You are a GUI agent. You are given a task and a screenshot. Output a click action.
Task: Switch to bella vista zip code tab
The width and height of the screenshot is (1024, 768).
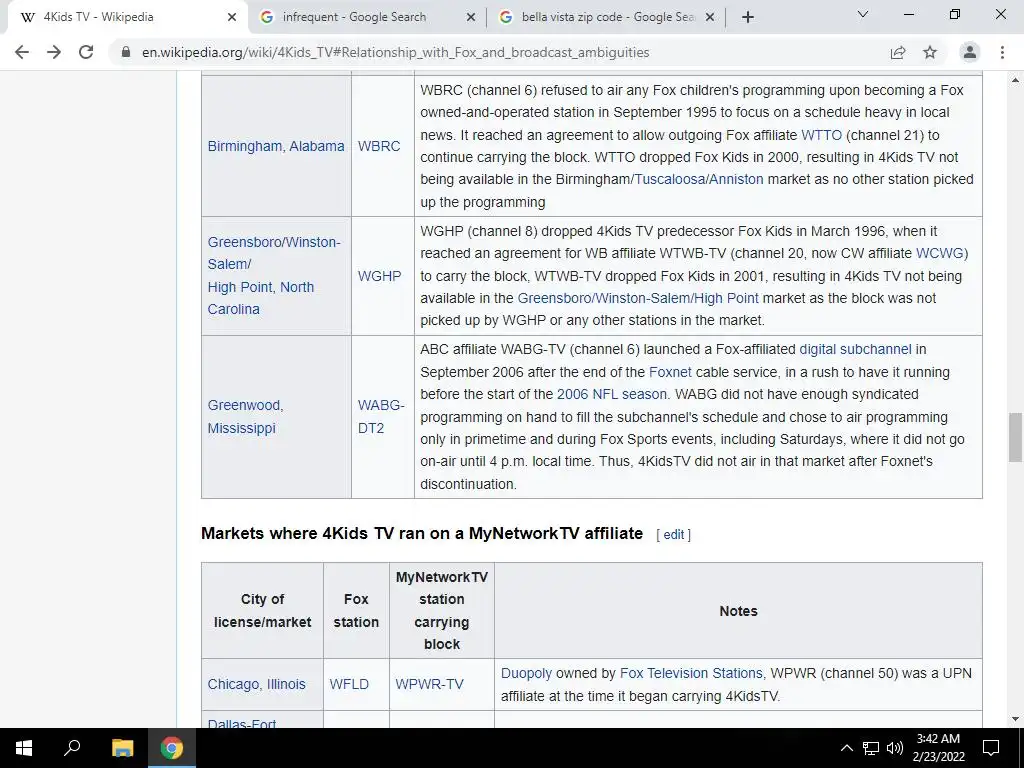tap(605, 17)
